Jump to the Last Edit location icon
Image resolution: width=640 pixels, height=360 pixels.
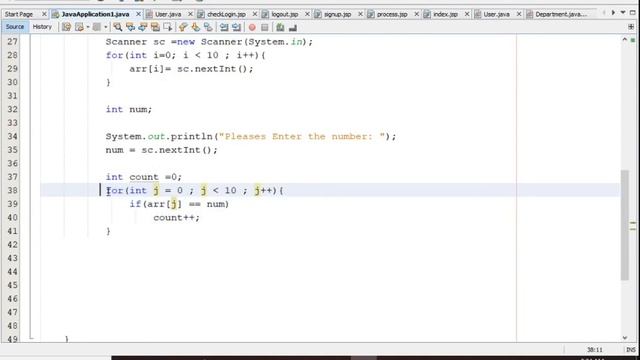pyautogui.click(x=66, y=27)
